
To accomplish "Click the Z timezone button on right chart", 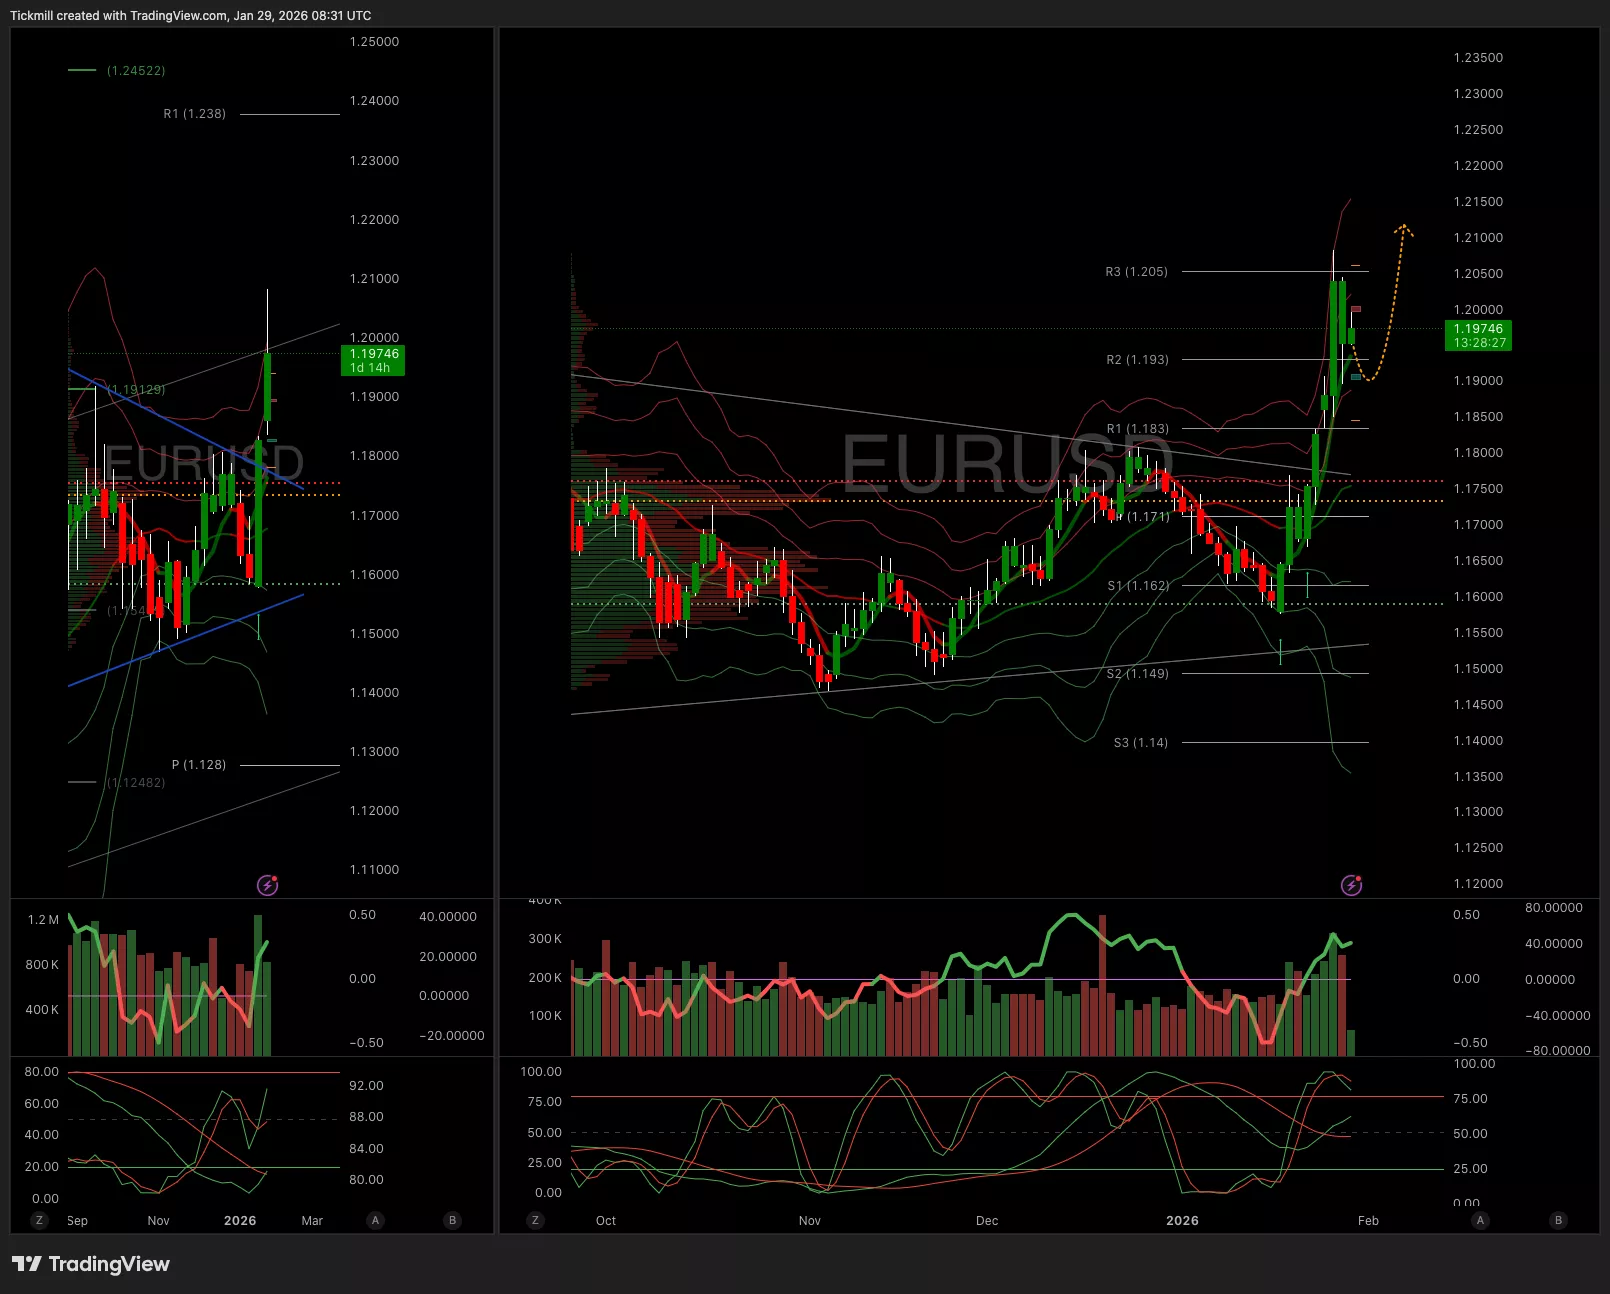I will (535, 1220).
